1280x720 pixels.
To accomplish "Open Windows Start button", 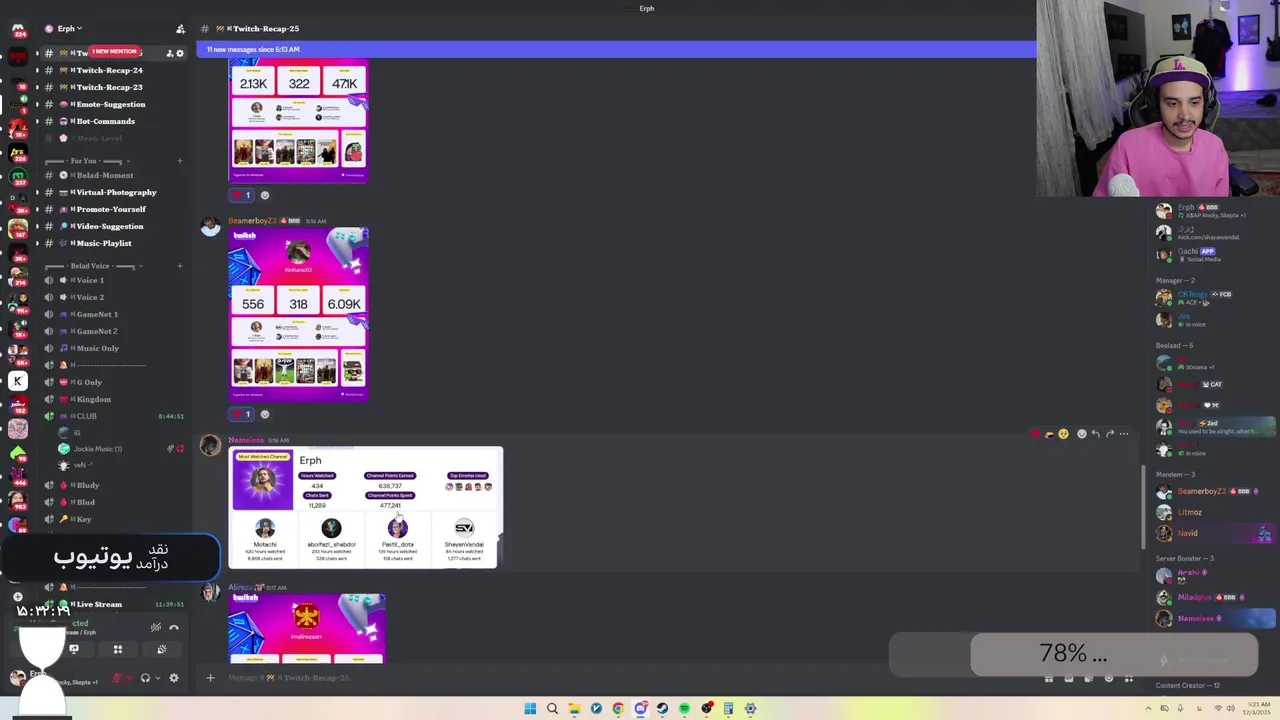I will tap(530, 709).
